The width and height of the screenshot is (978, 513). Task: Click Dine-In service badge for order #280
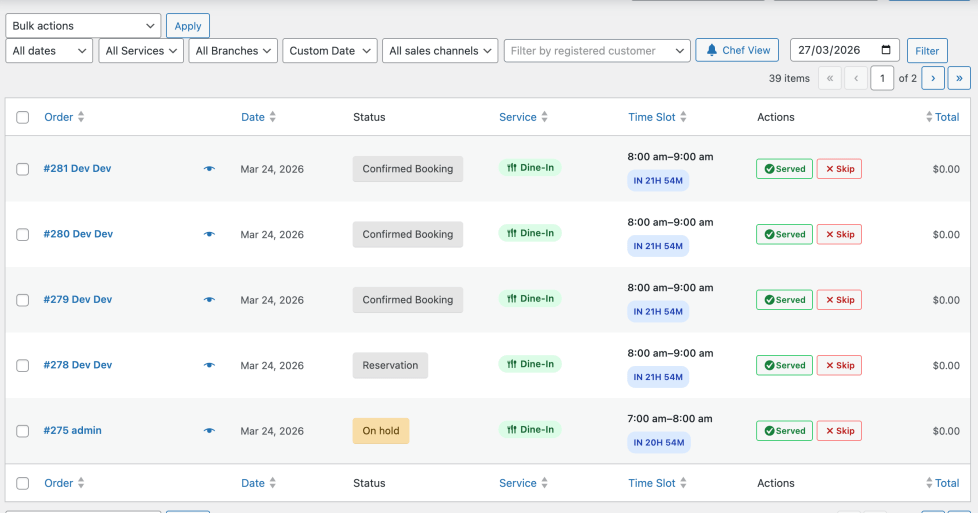pos(530,233)
